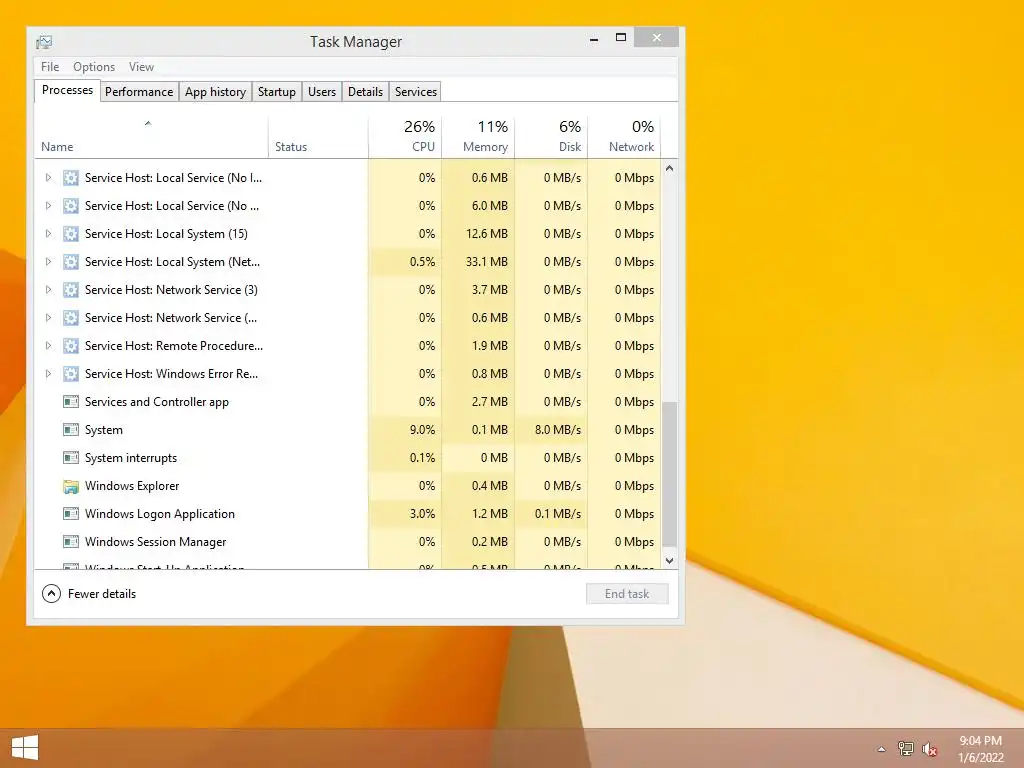Screen dimensions: 1024x768
Task: Open the View menu
Action: click(x=141, y=67)
